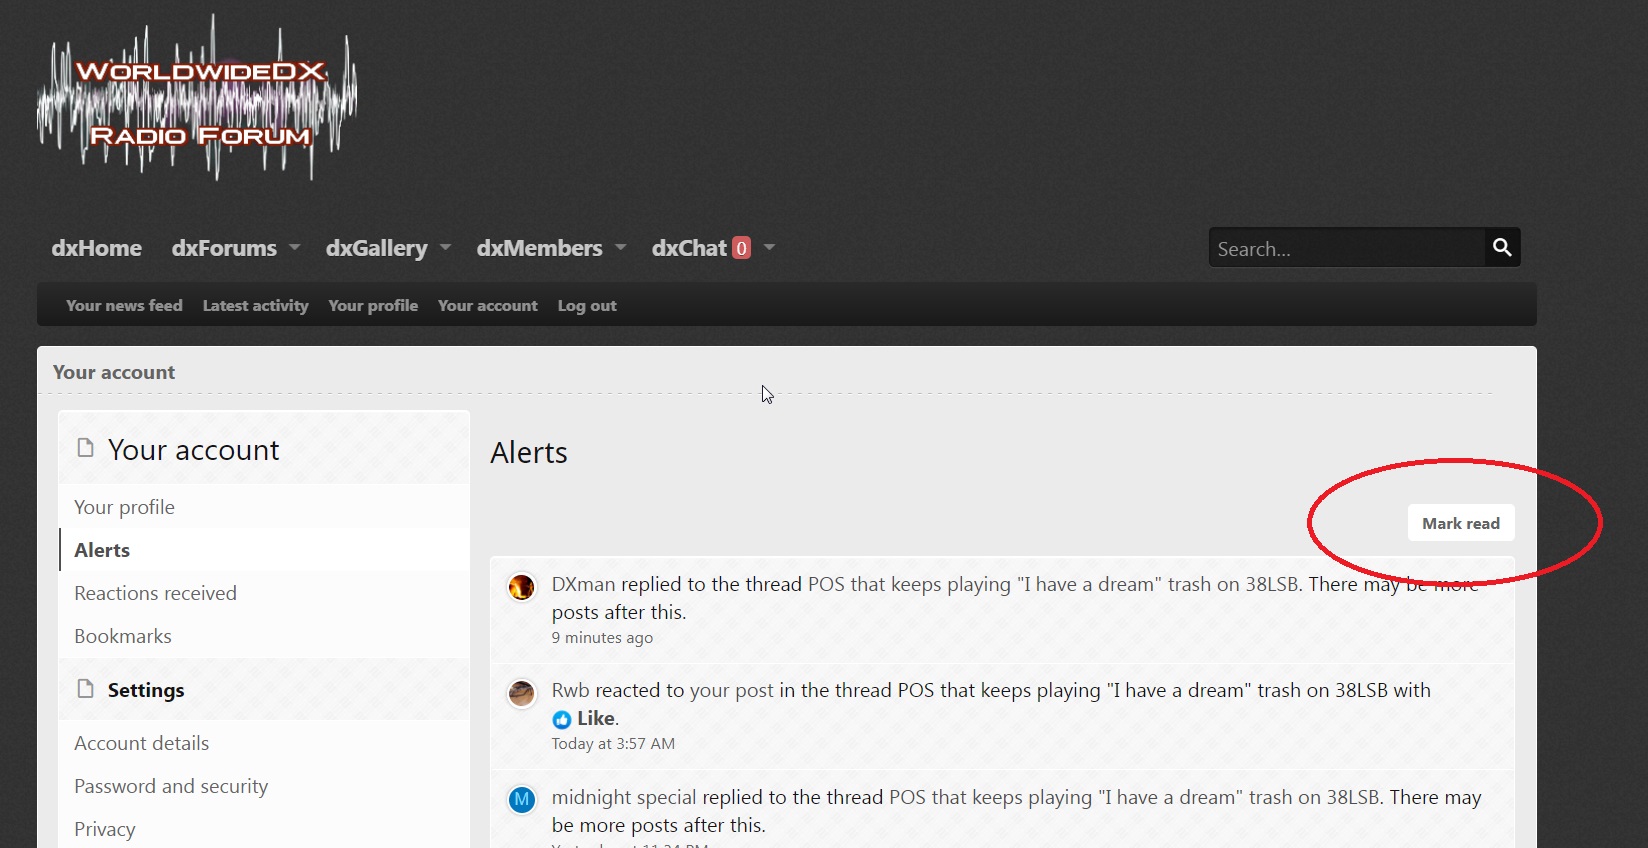1648x848 pixels.
Task: Click Rwb's avatar thumbnail
Action: (x=521, y=693)
